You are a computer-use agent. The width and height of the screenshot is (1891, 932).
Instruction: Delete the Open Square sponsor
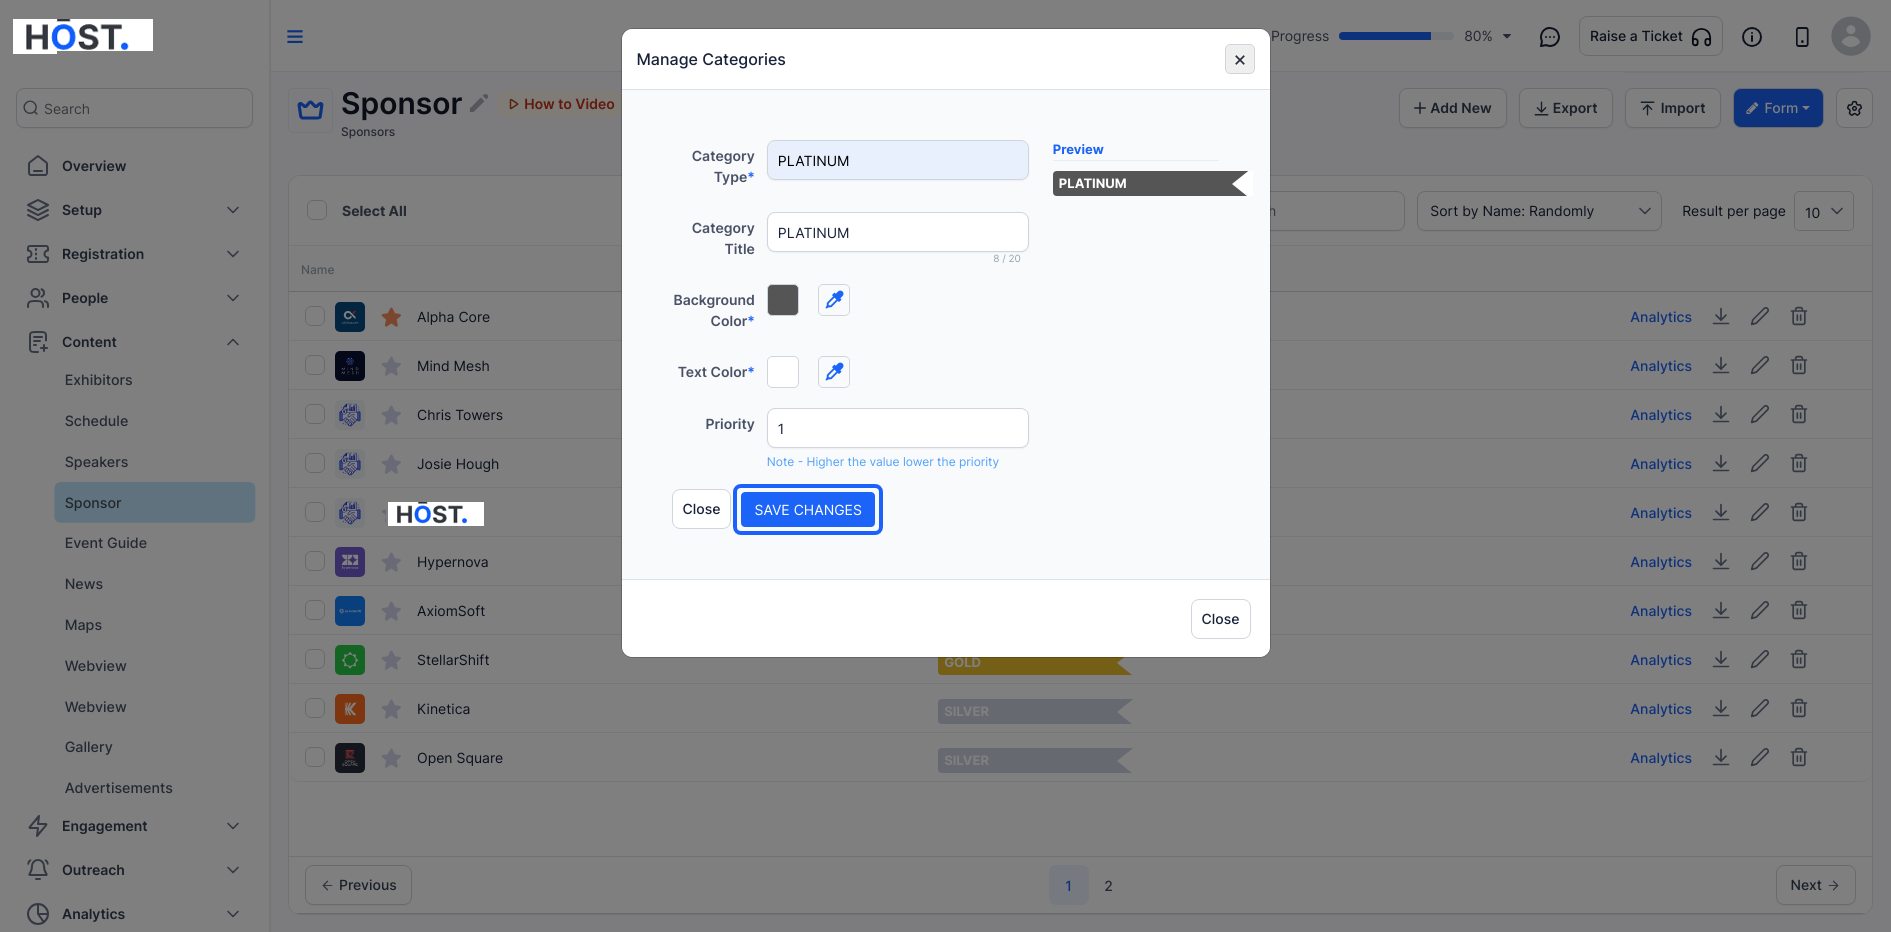[x=1799, y=758]
